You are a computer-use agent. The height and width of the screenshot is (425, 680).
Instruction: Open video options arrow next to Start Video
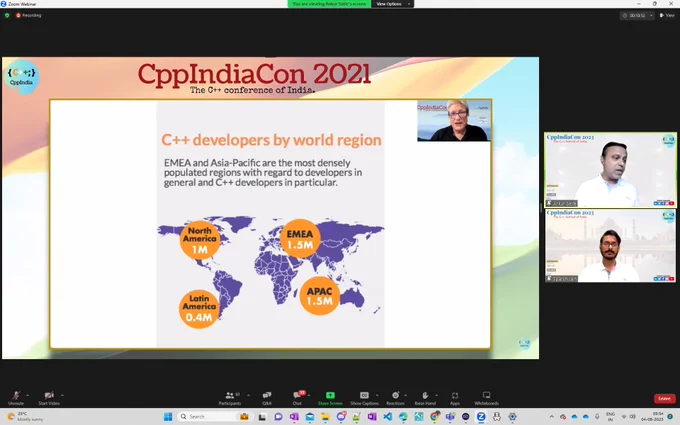coord(62,395)
